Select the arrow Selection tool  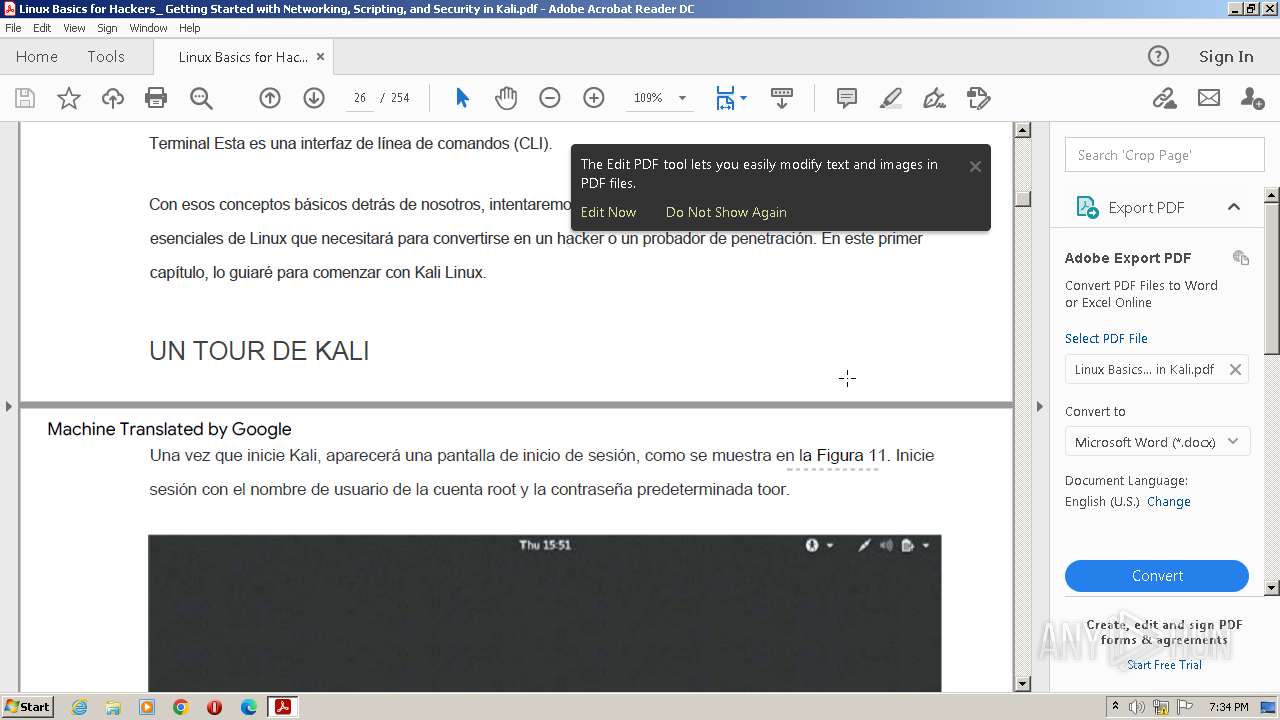462,98
